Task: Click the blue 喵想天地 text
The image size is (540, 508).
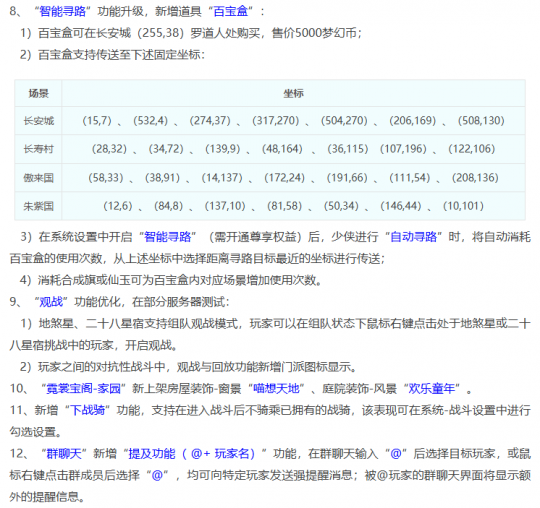Action: tap(276, 388)
